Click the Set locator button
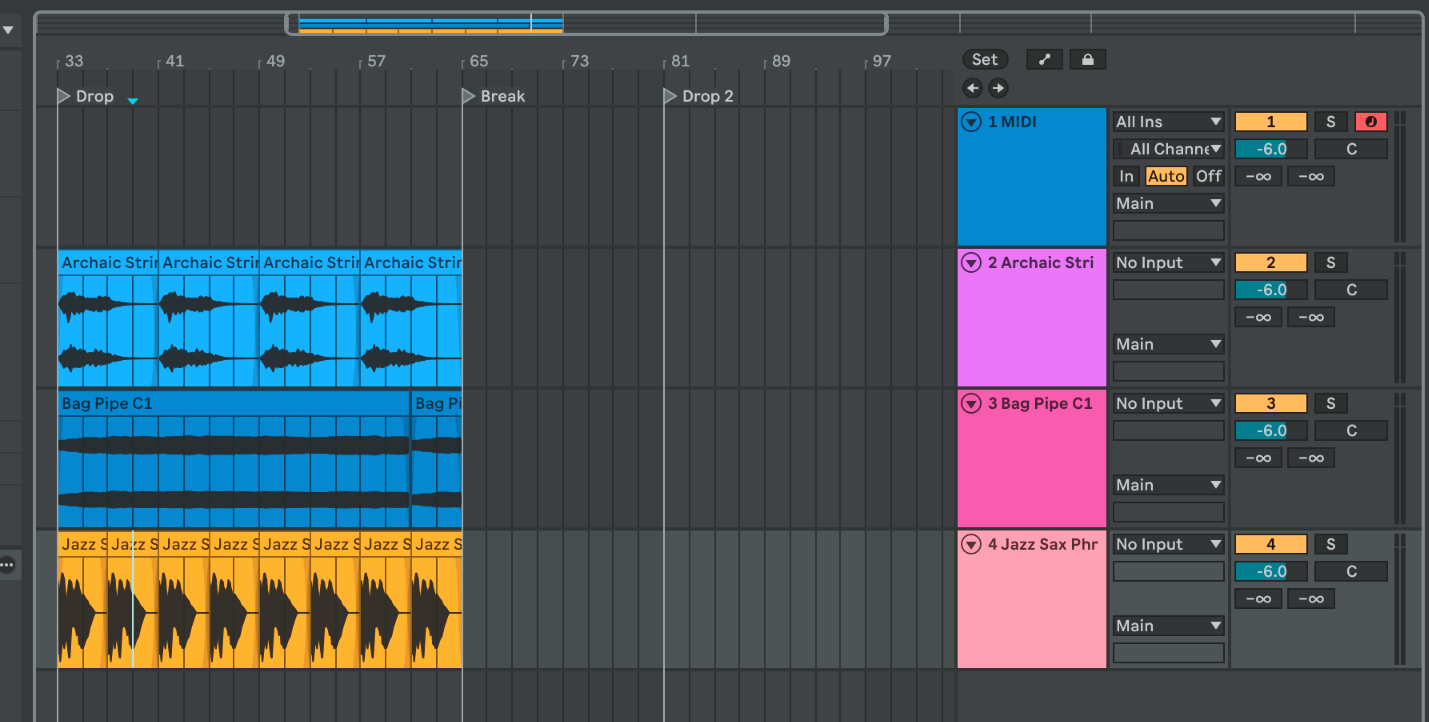 (x=985, y=59)
